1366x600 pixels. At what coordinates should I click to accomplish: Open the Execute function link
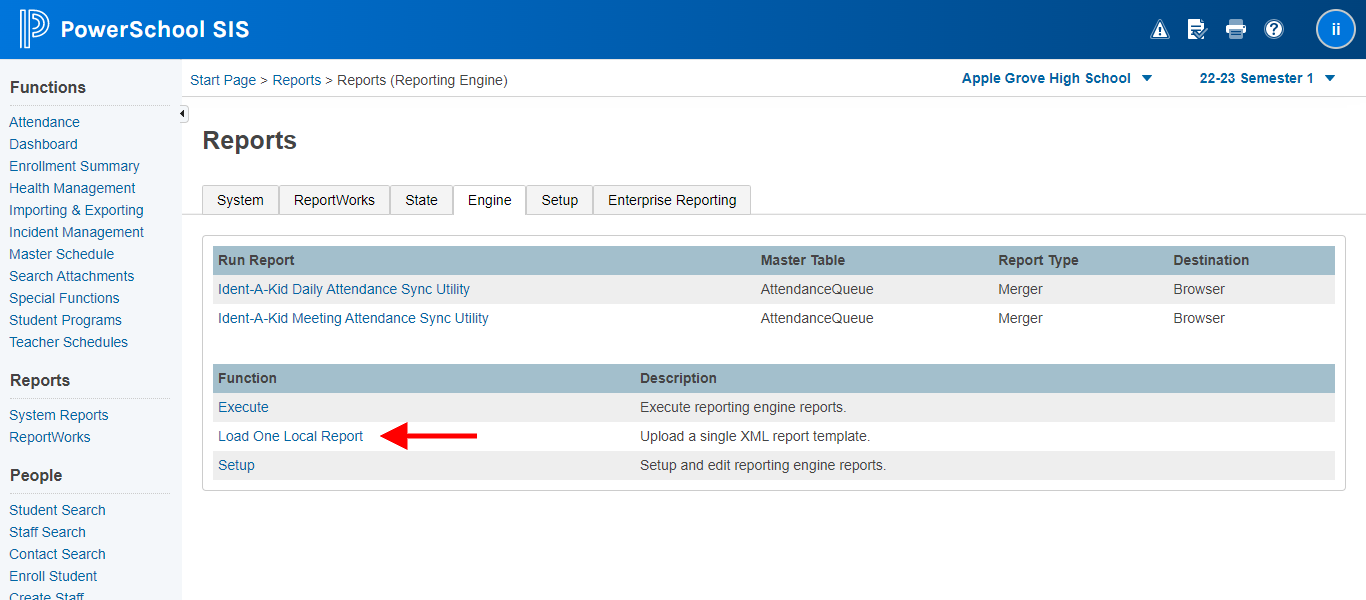[x=243, y=407]
